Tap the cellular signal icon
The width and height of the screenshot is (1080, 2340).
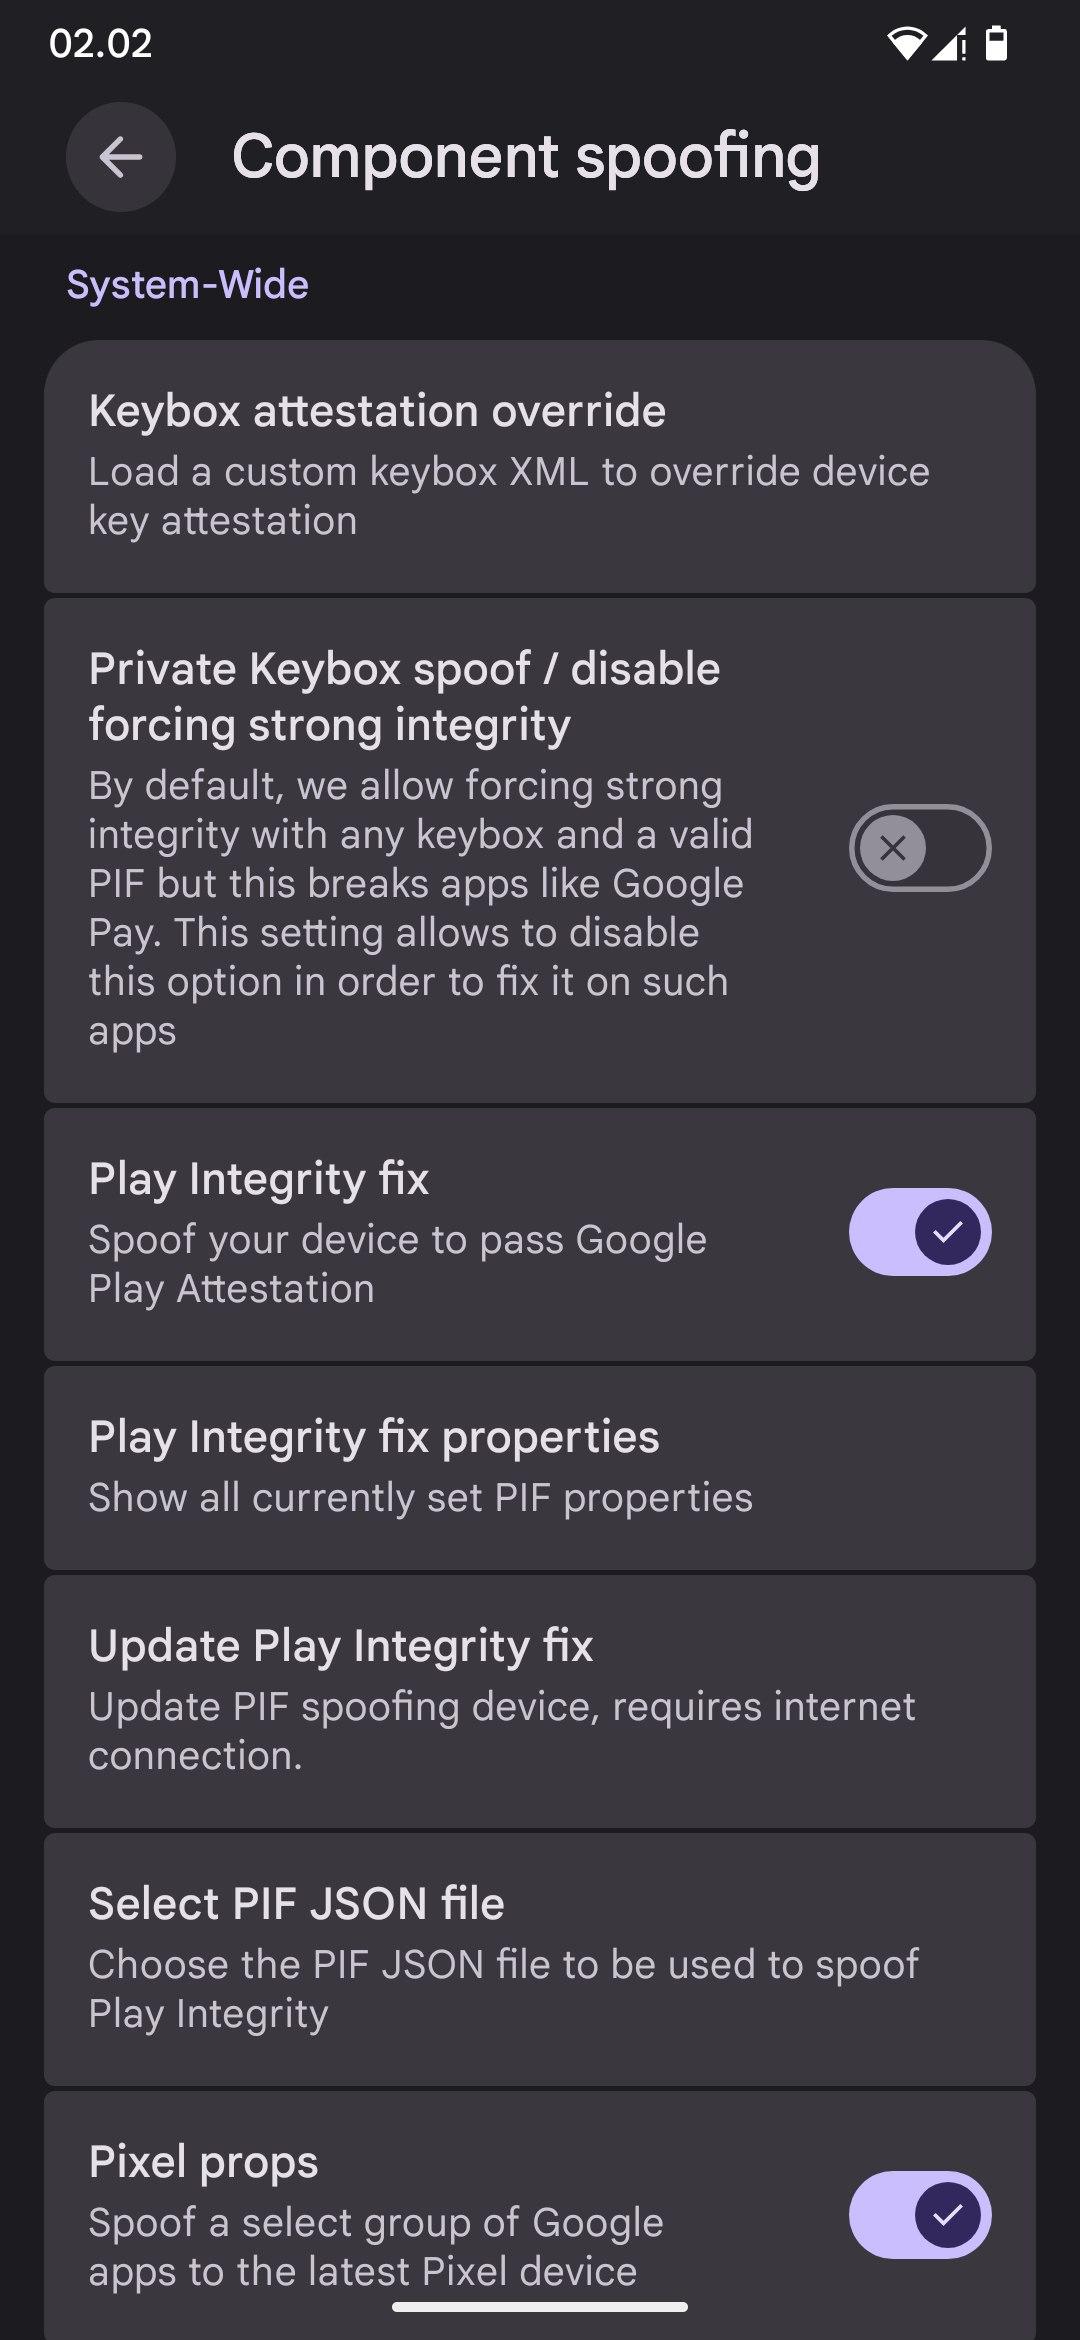(x=950, y=45)
